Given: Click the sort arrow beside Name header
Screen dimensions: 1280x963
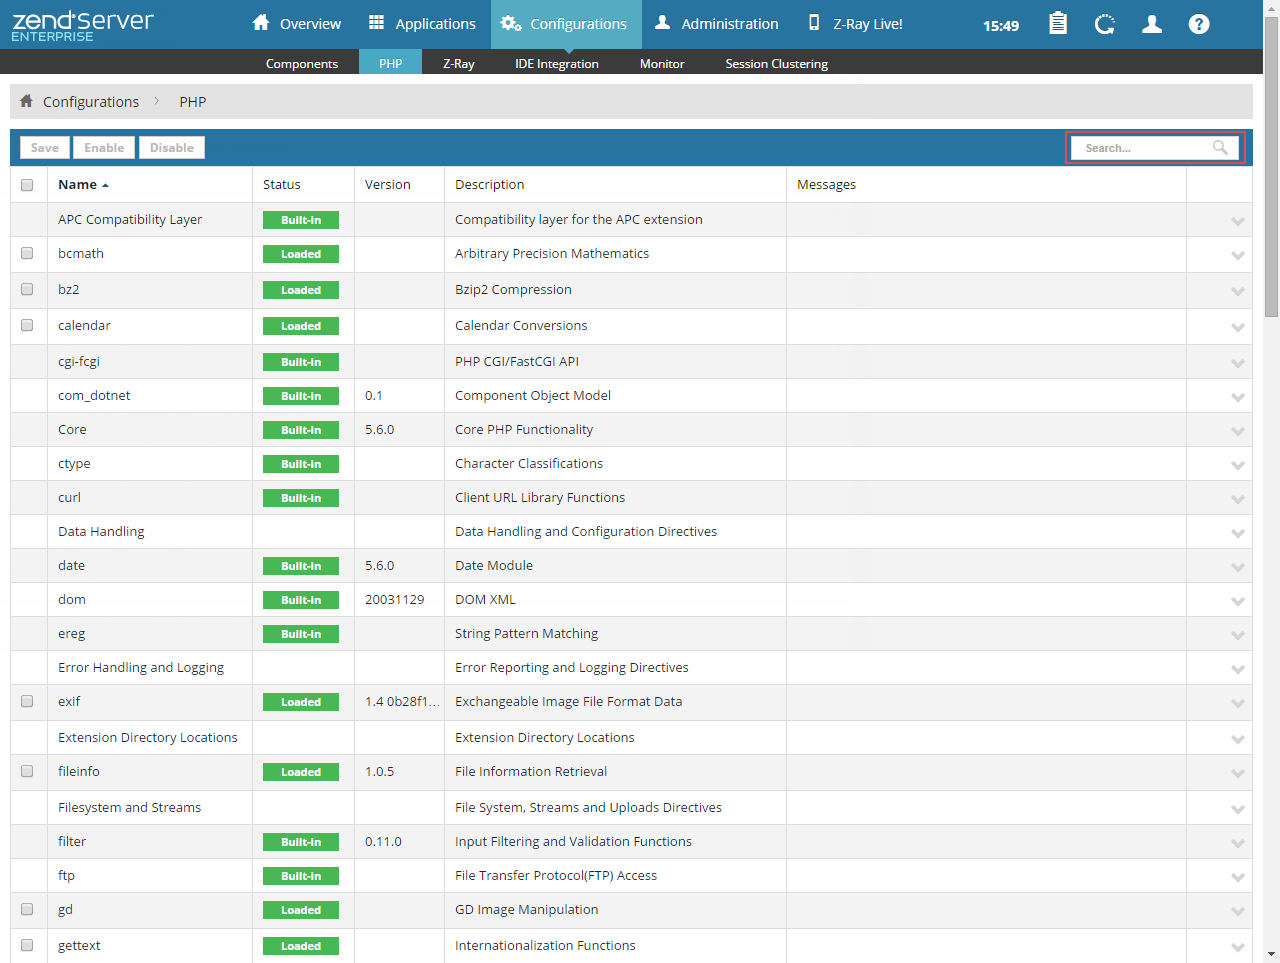Looking at the screenshot, I should coord(105,185).
